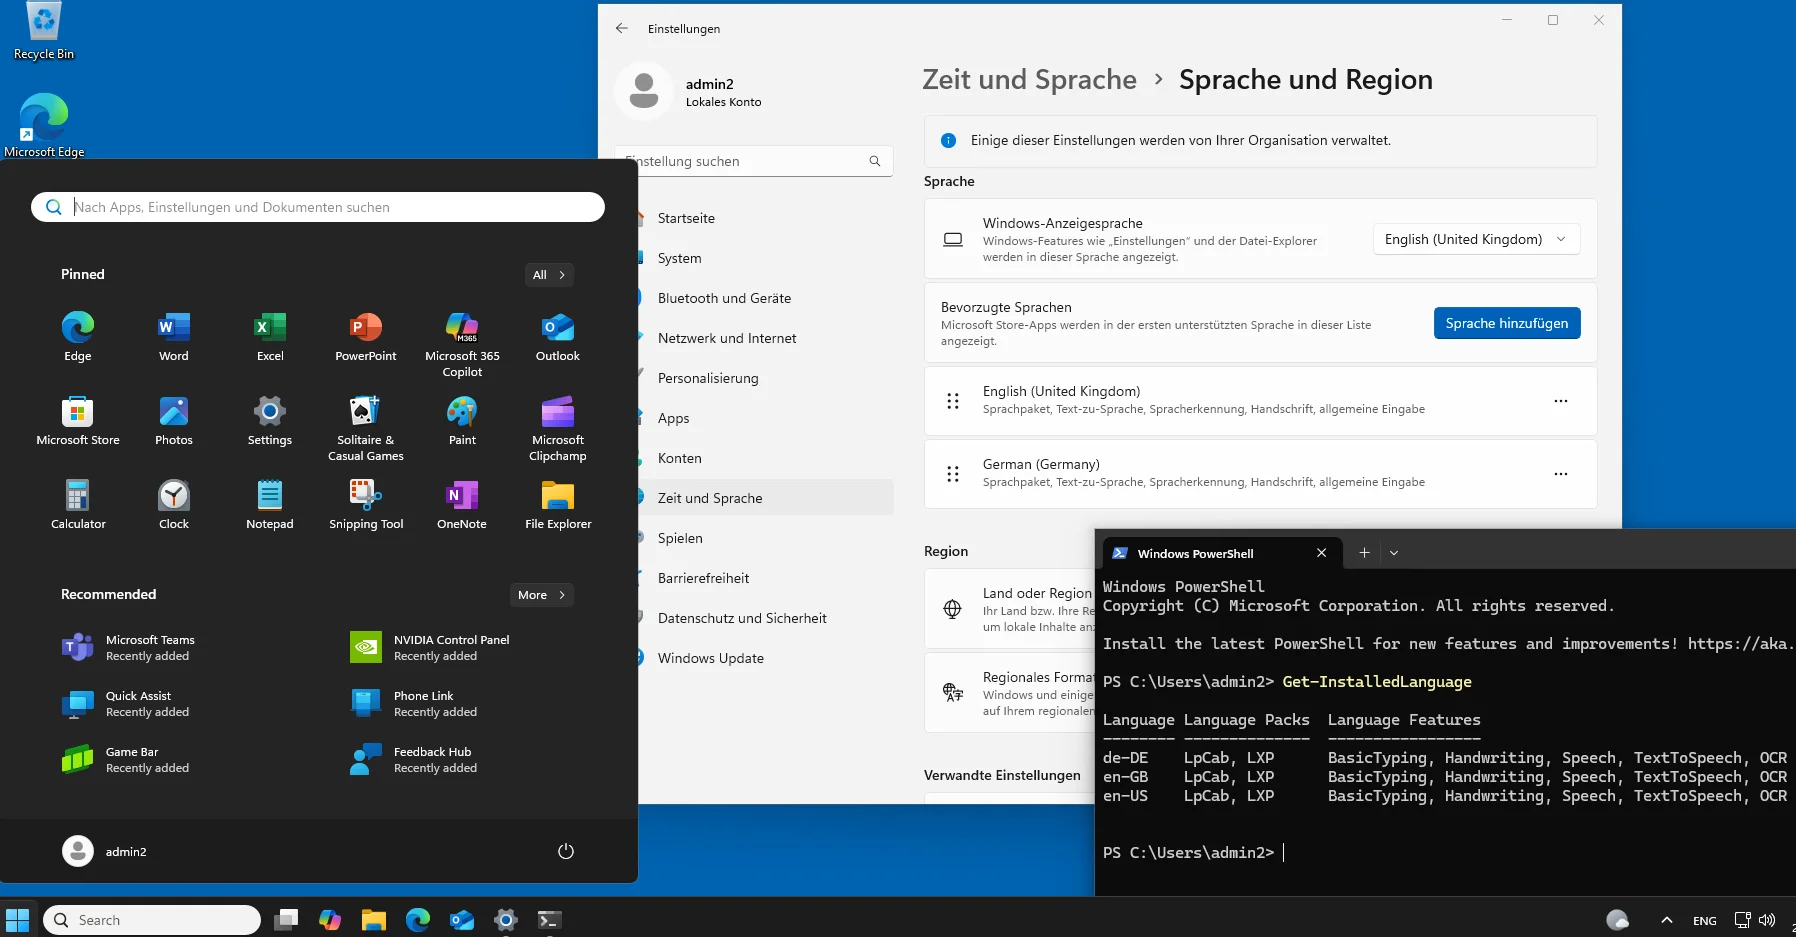
Task: Open Task View from the taskbar
Action: [286, 920]
